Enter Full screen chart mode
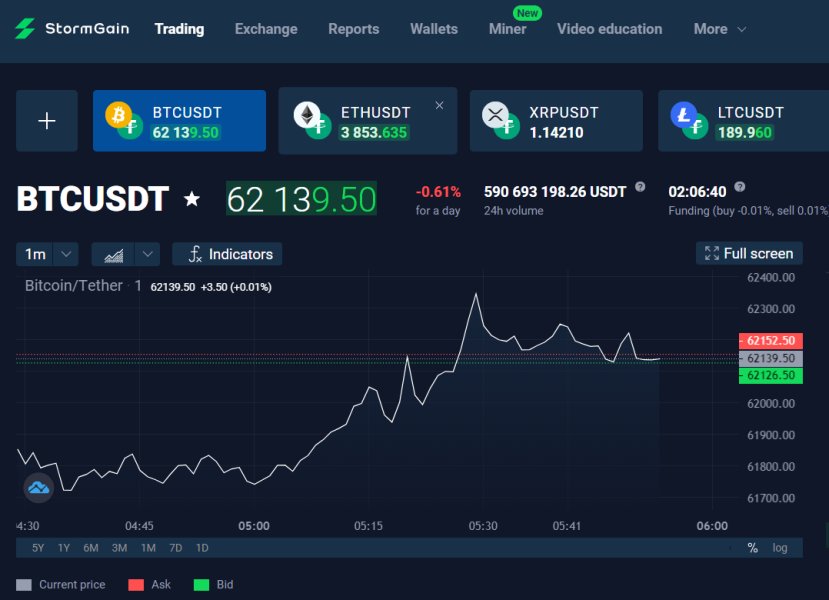The height and width of the screenshot is (600, 829). point(749,253)
